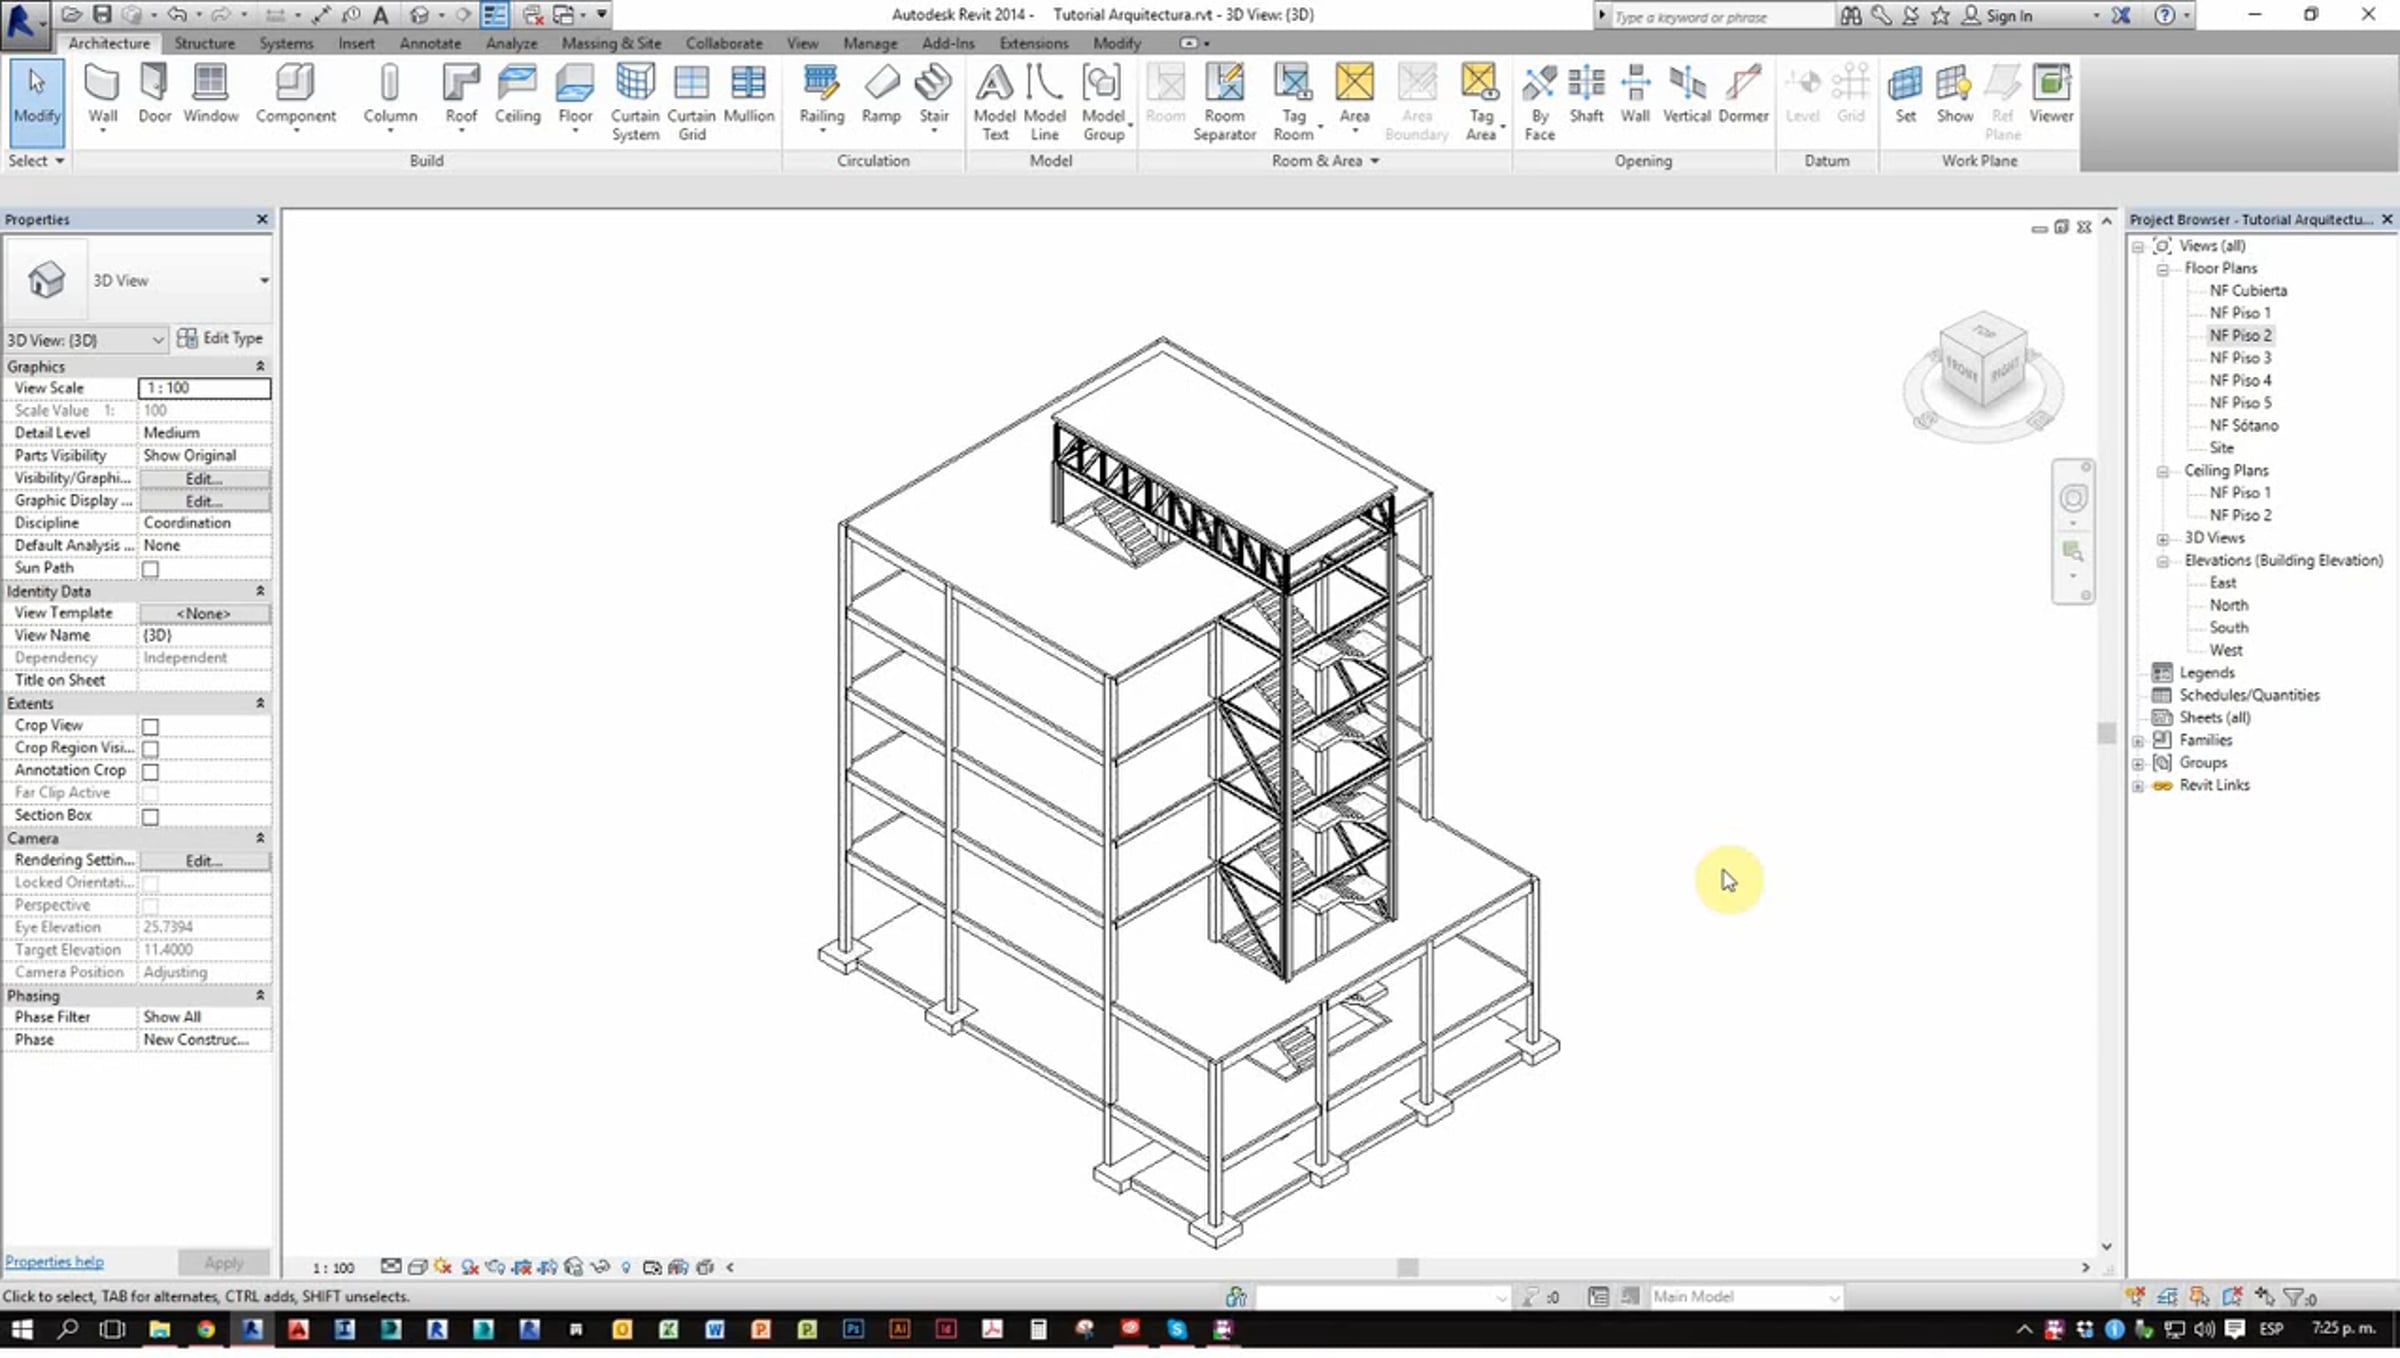The image size is (2400, 1358).
Task: Expand the 3D Views tree node
Action: tap(2163, 539)
